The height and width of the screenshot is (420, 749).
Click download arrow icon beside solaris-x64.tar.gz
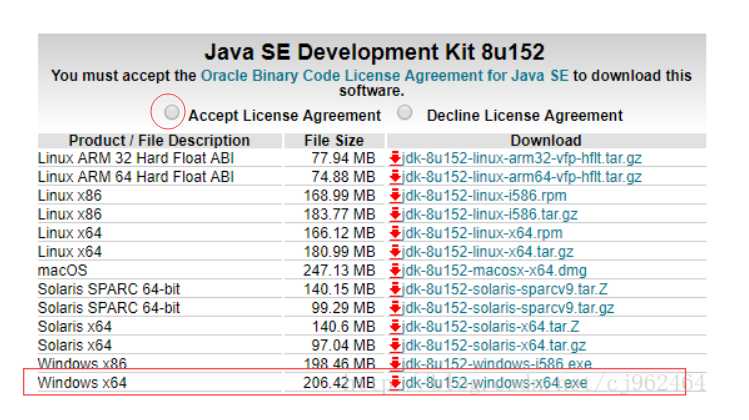coord(395,345)
